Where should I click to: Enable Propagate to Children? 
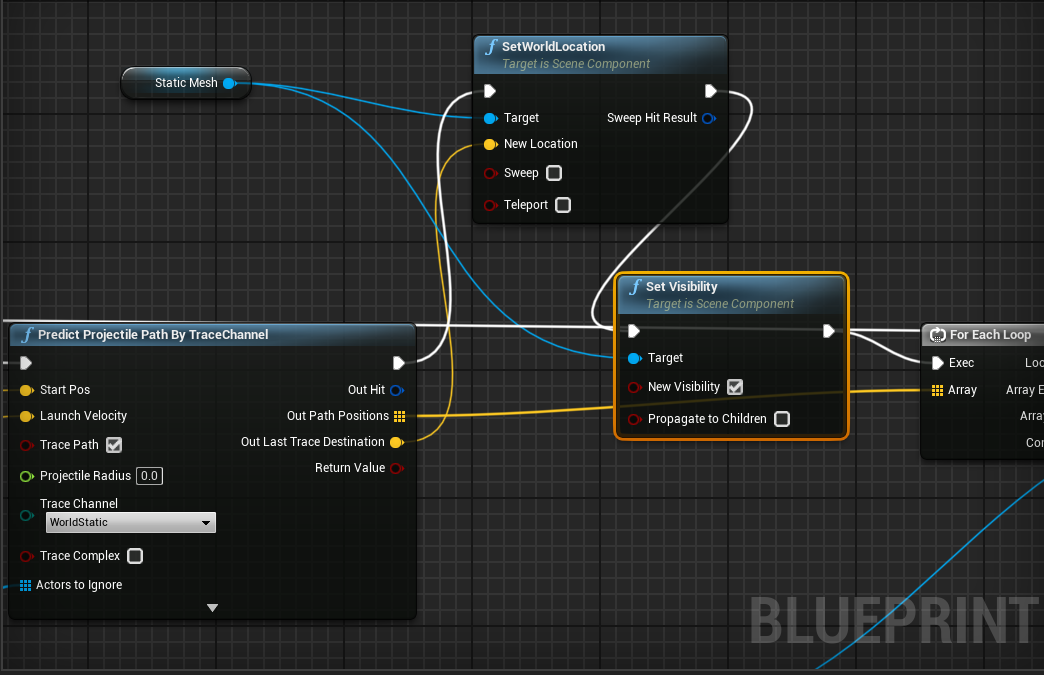(x=781, y=419)
